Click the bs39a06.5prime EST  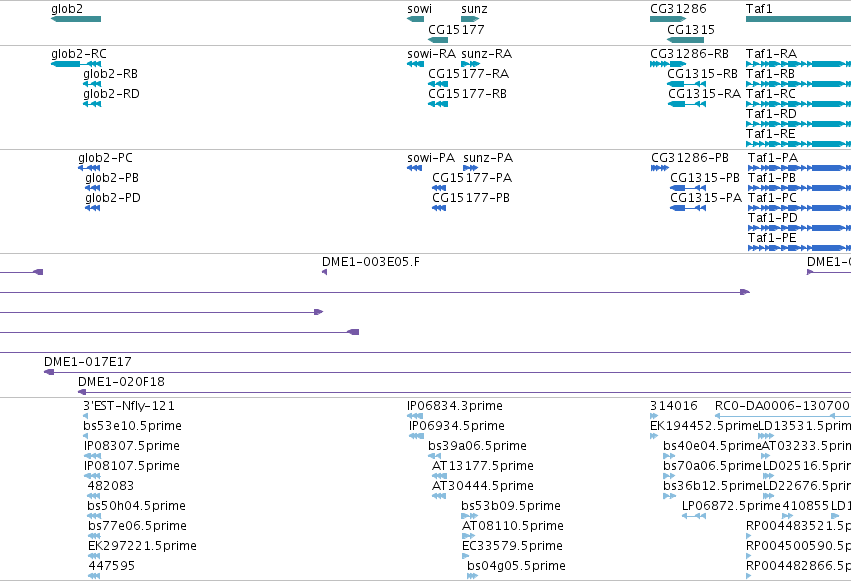click(477, 446)
